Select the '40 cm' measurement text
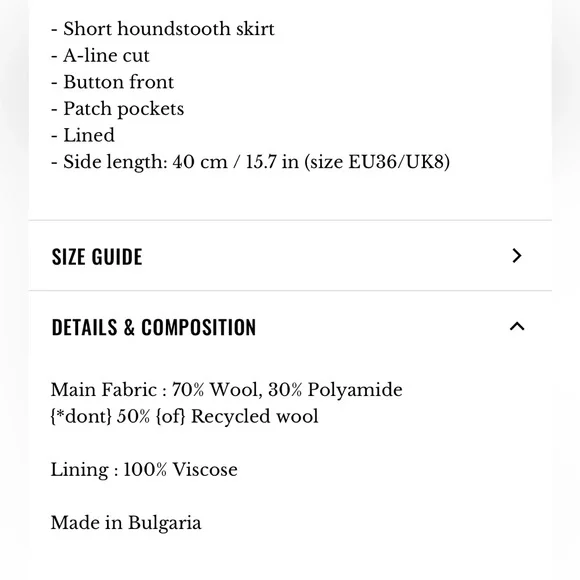Screen dimensions: 580x580 point(200,162)
